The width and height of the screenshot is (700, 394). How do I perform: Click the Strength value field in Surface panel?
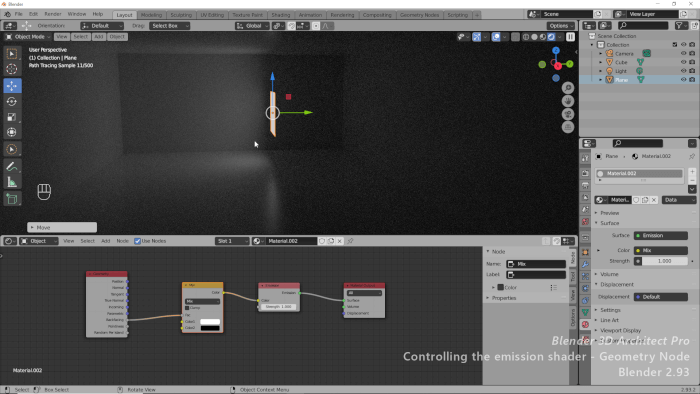click(x=664, y=261)
